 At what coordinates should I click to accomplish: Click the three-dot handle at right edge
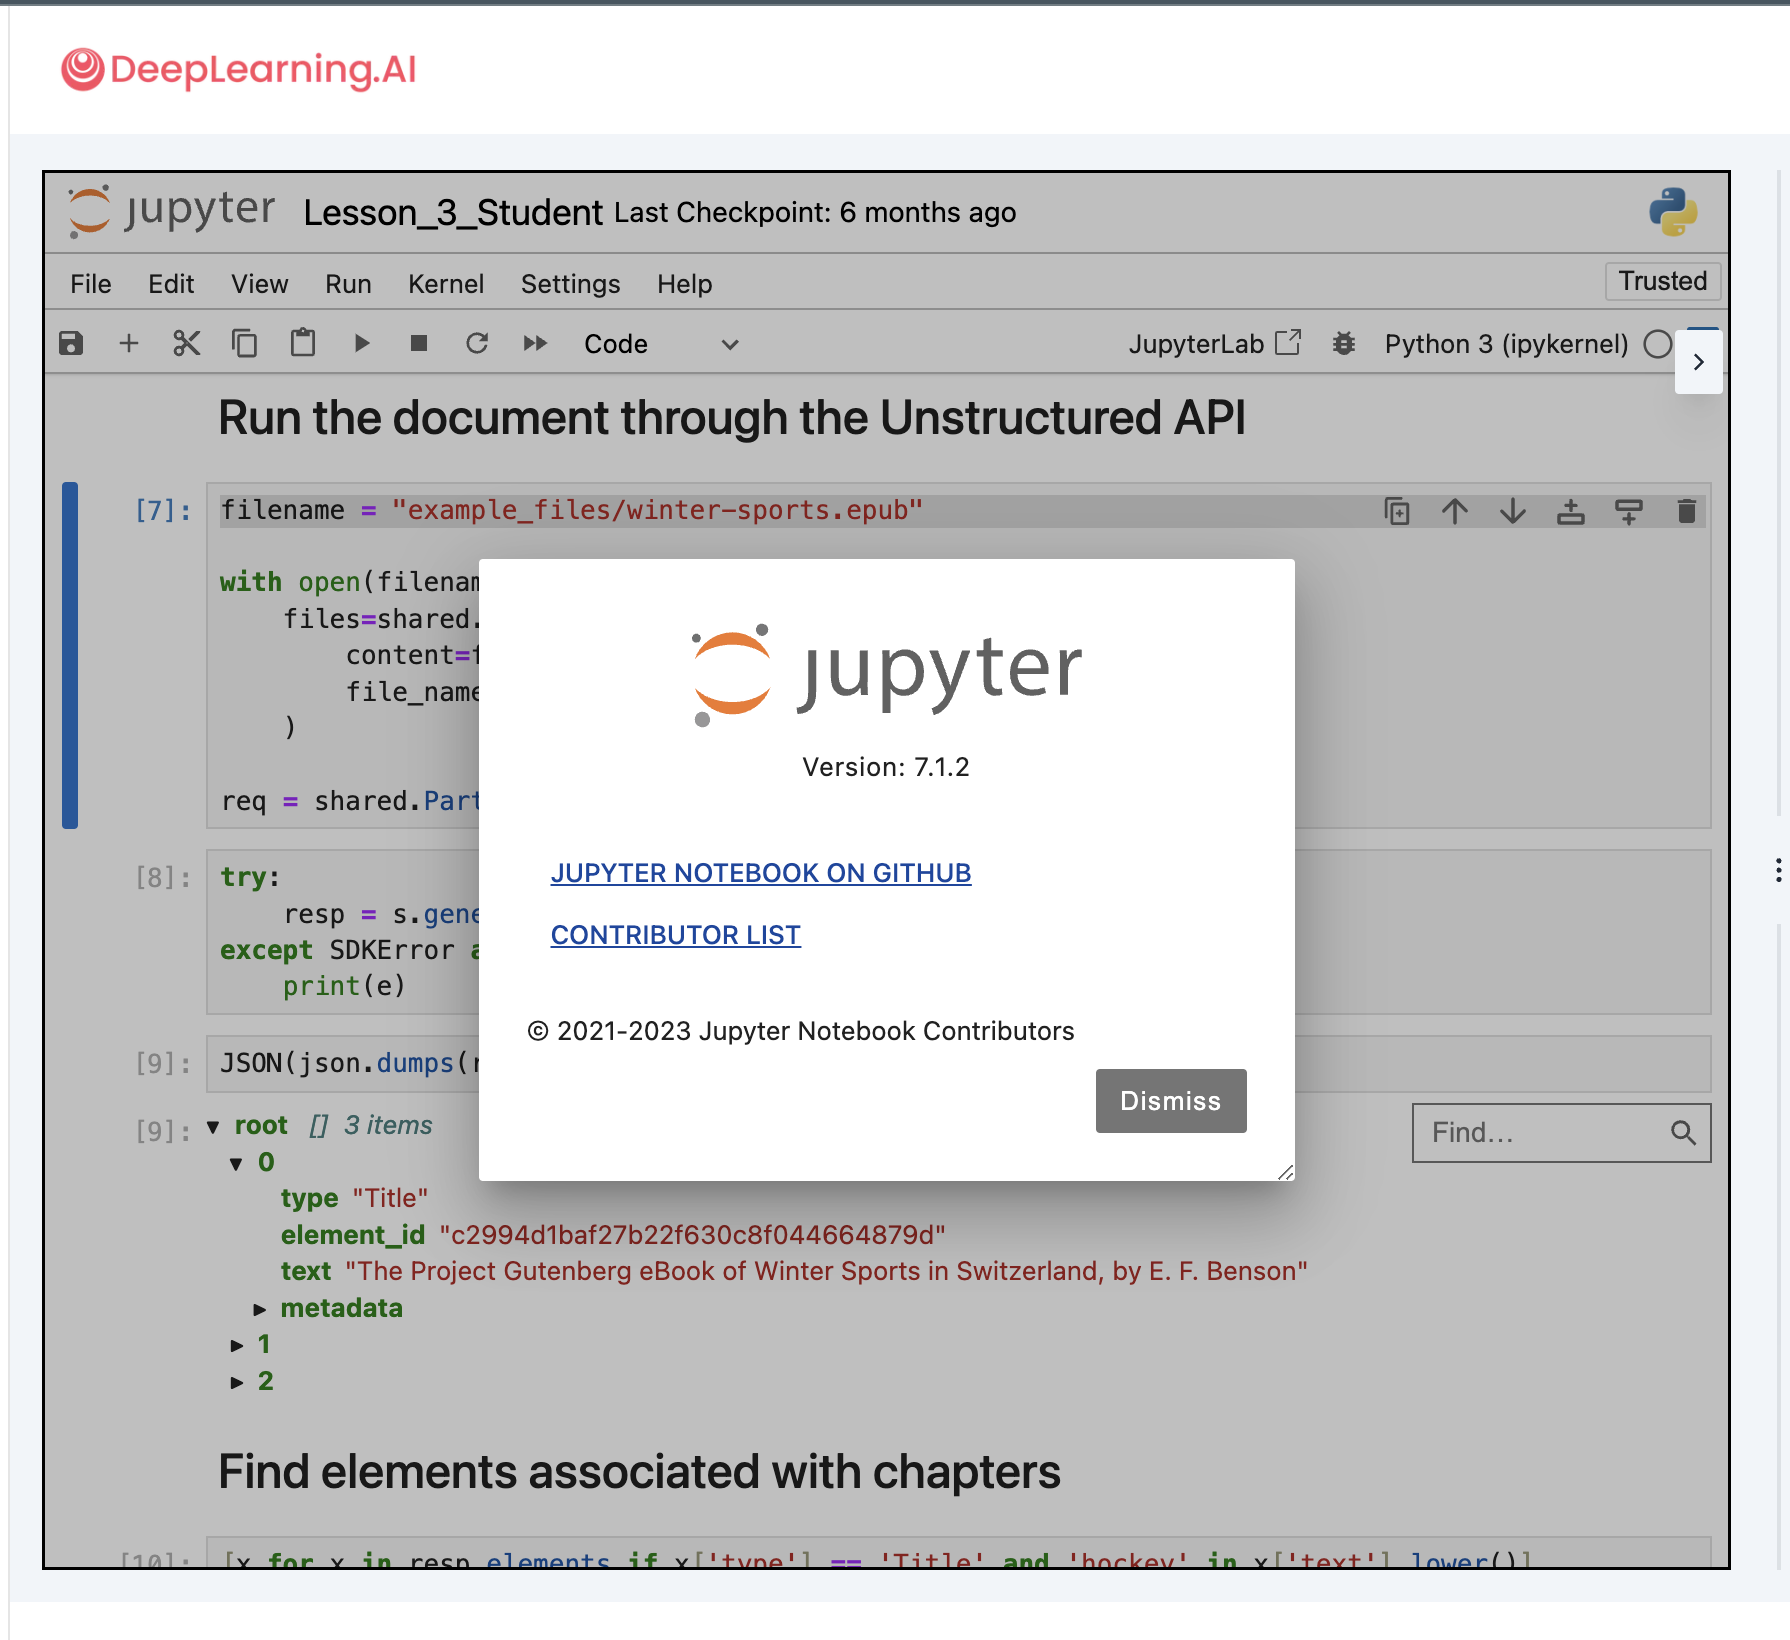click(x=1778, y=870)
